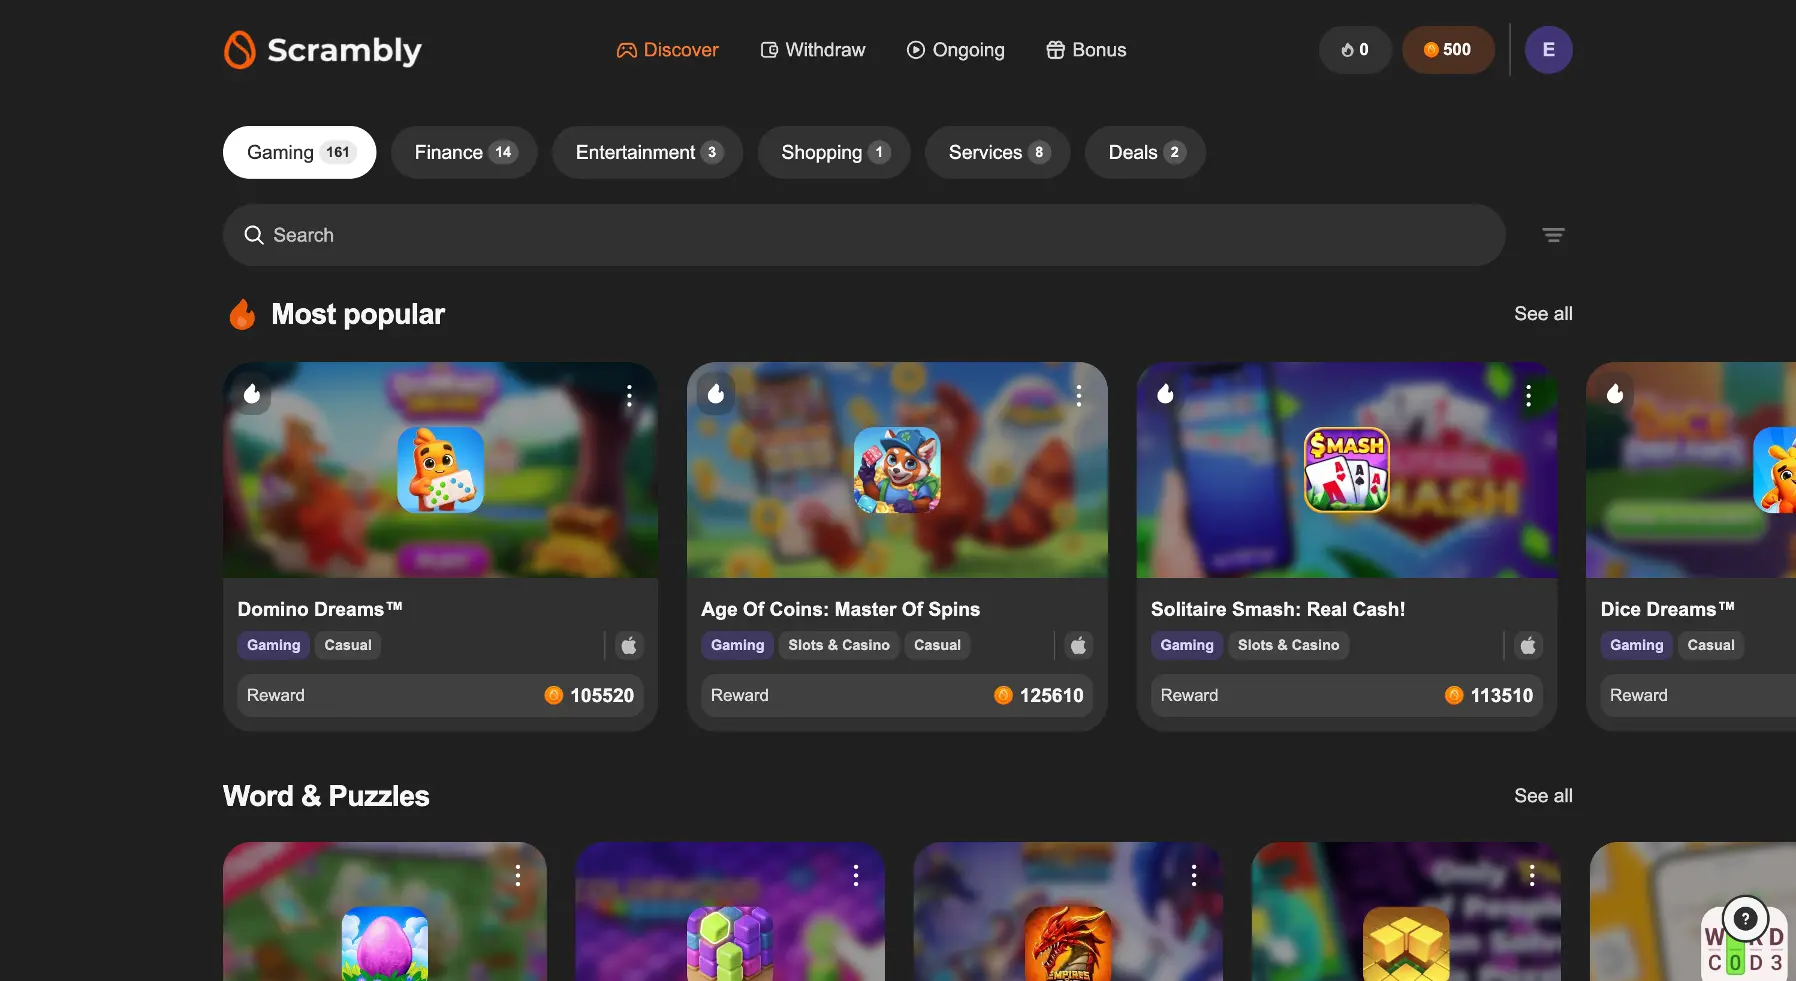Open the 500 coins balance
1796x981 pixels.
[1448, 50]
